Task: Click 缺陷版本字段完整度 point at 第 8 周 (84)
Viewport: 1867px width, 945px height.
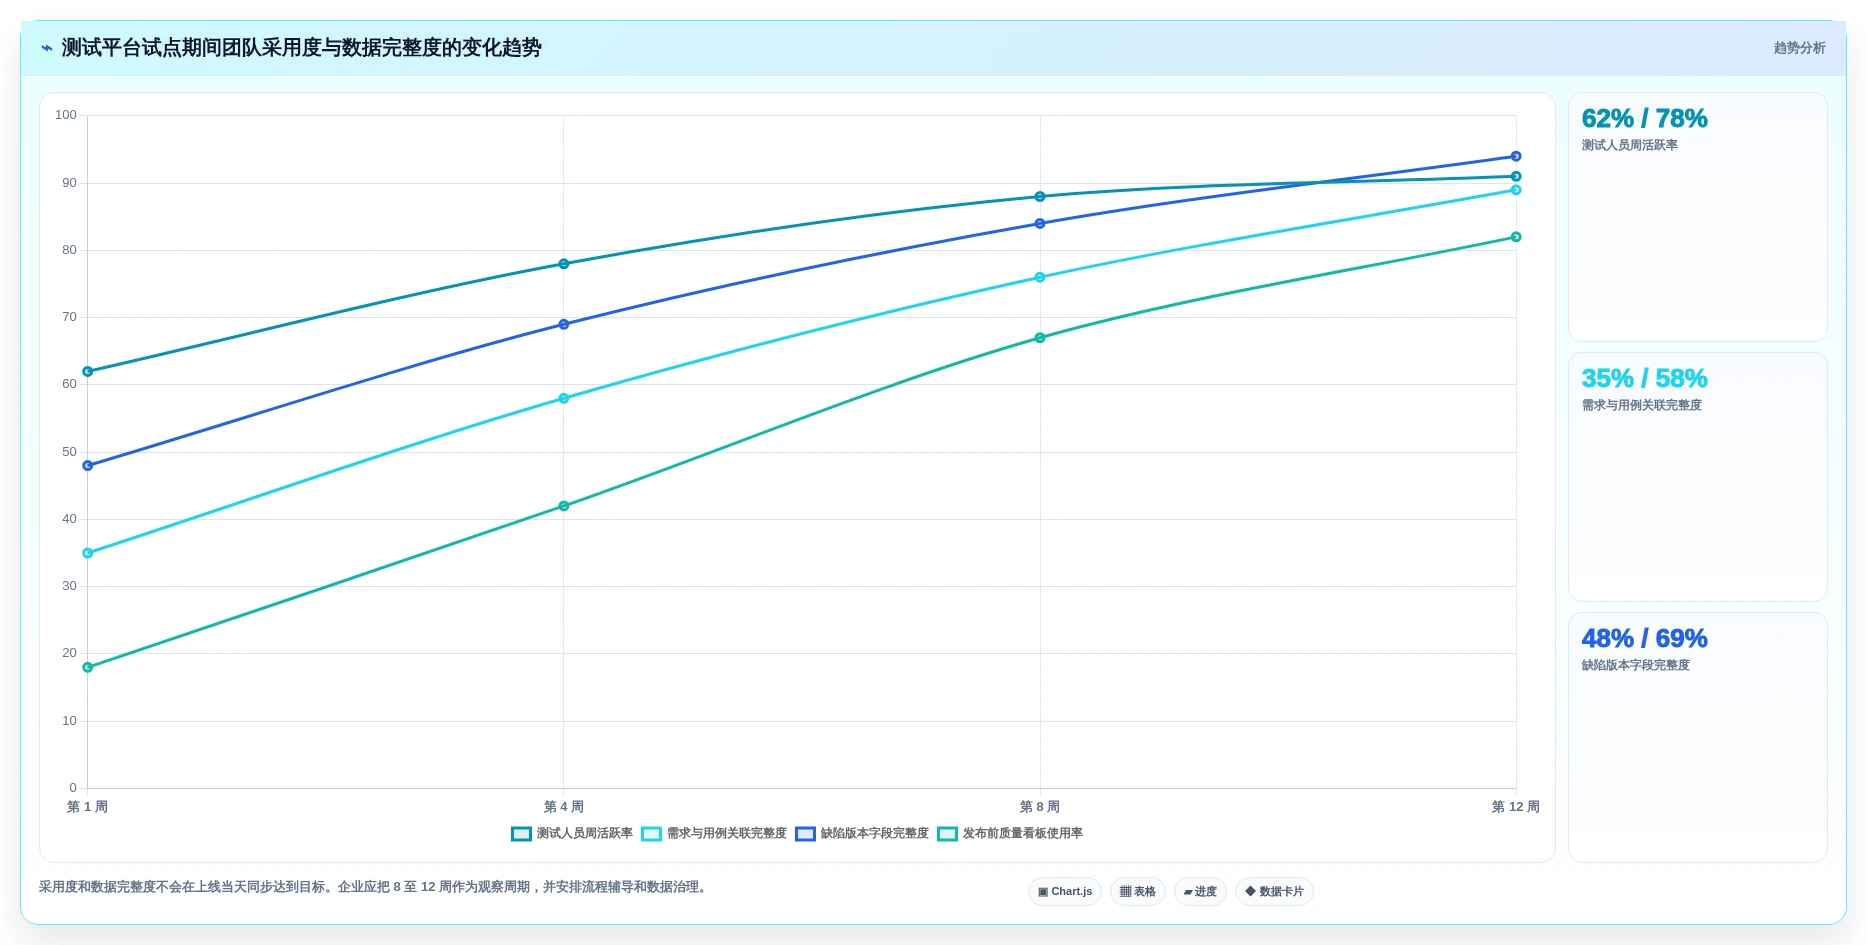Action: [x=1040, y=224]
